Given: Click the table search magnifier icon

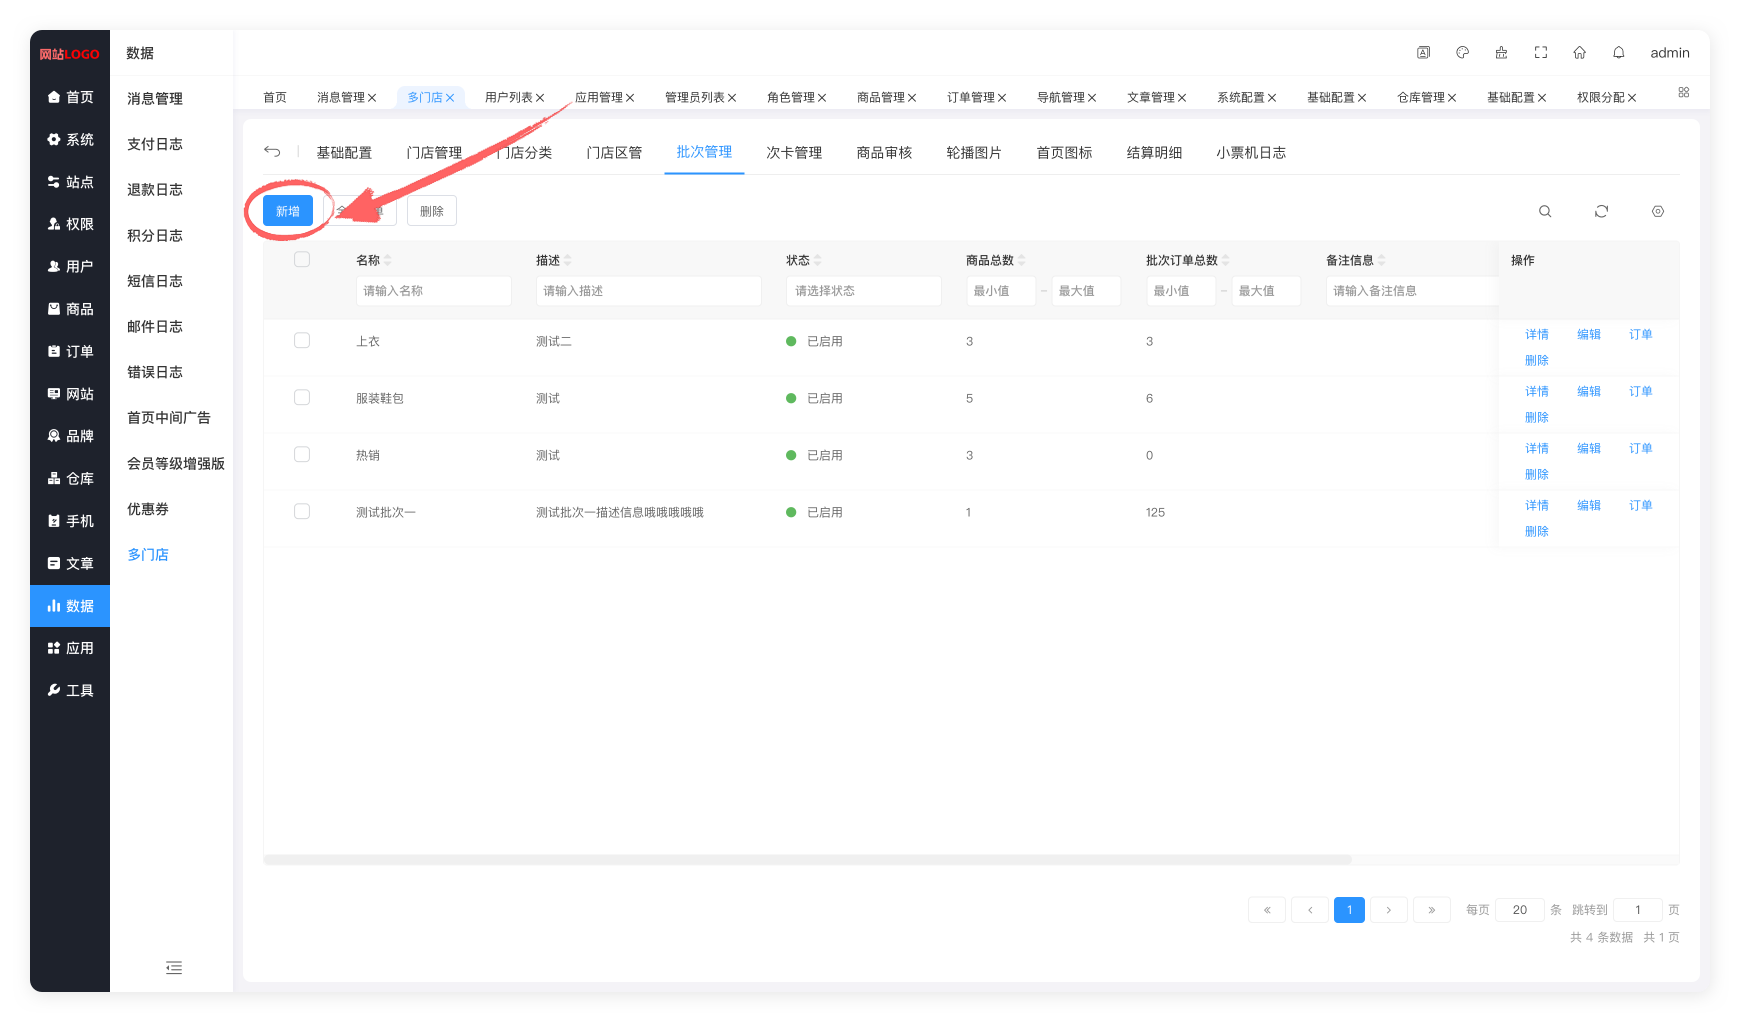Looking at the screenshot, I should [1545, 211].
